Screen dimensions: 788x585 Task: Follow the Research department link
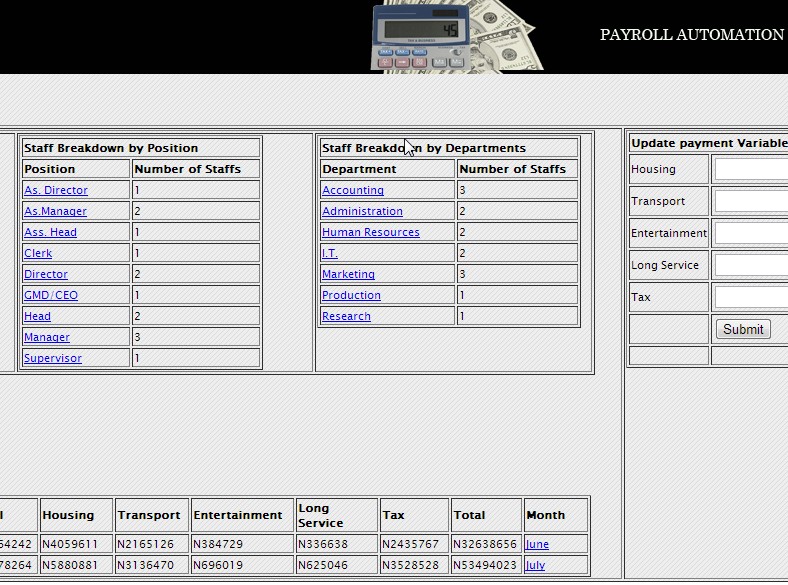[x=346, y=316]
